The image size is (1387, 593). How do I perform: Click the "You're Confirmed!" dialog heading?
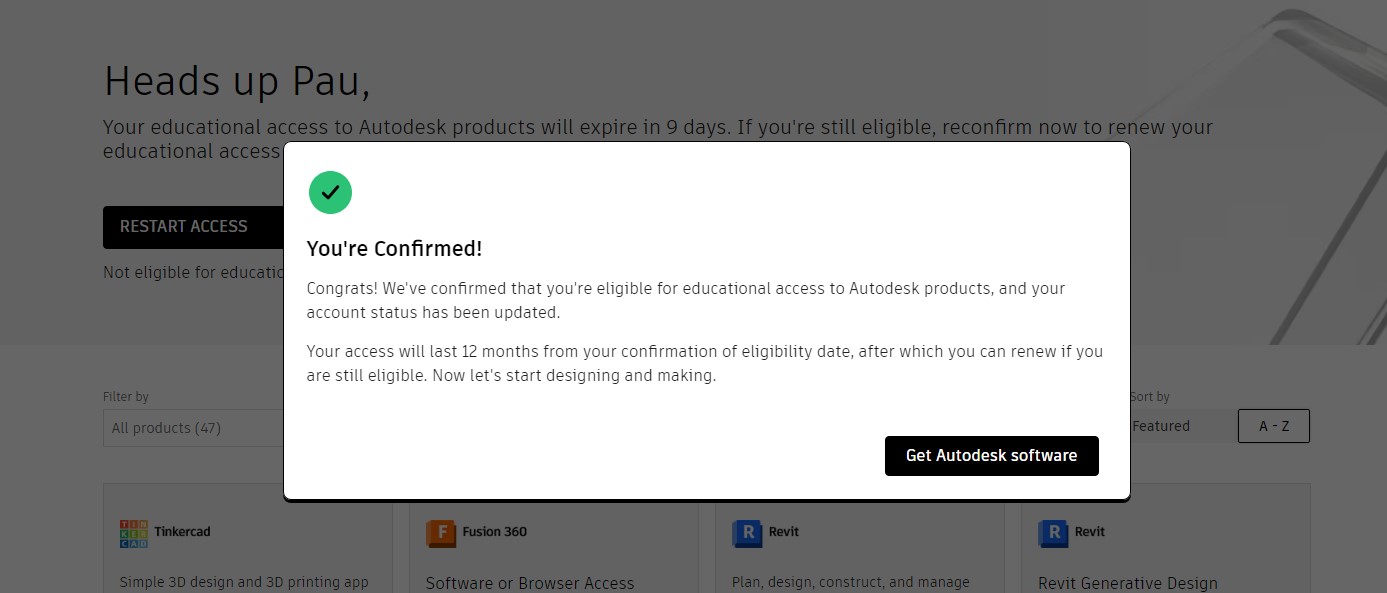394,248
